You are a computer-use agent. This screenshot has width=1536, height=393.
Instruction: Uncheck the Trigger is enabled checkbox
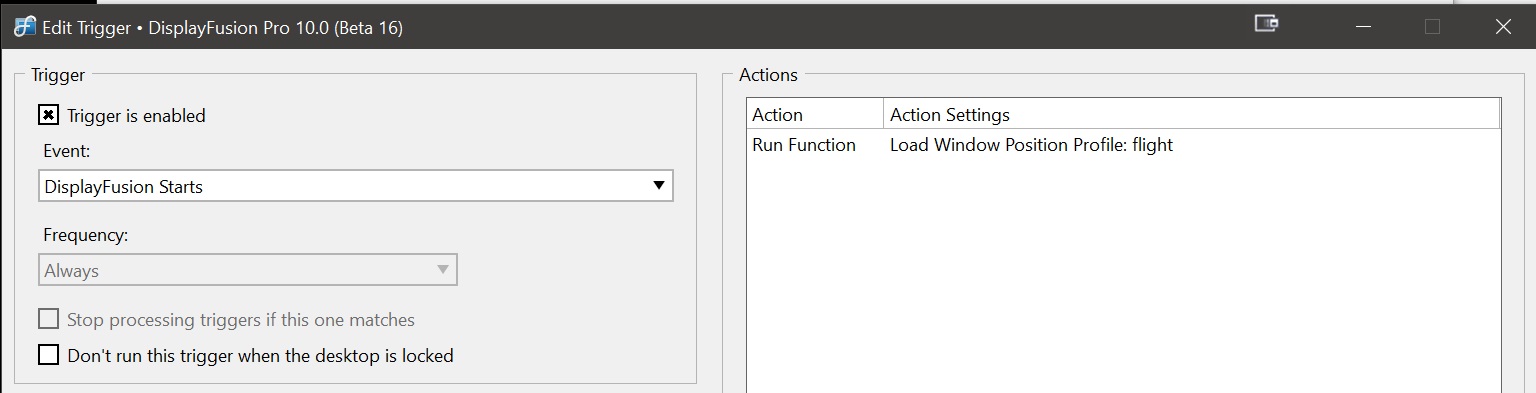coord(48,115)
